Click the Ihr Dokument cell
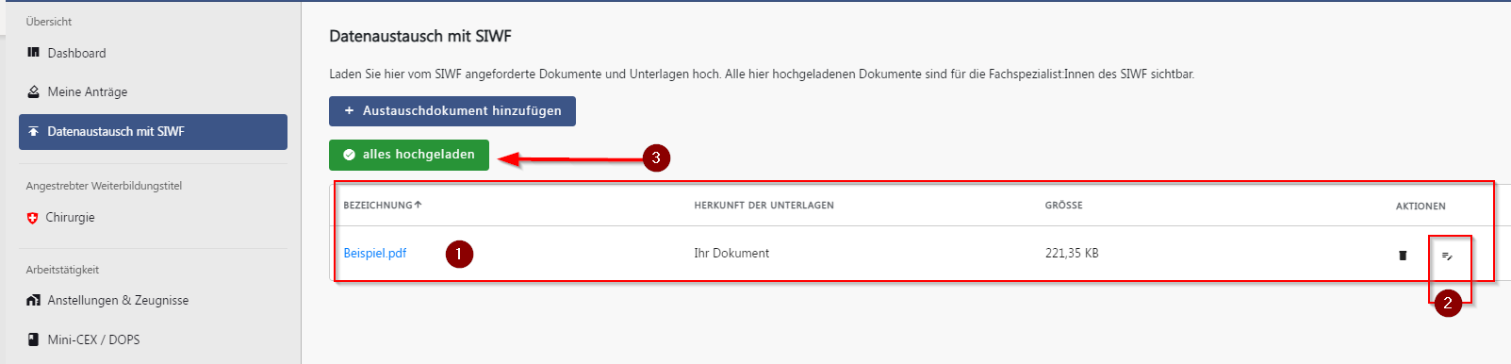Viewport: 1511px width, 364px height. coord(731,254)
